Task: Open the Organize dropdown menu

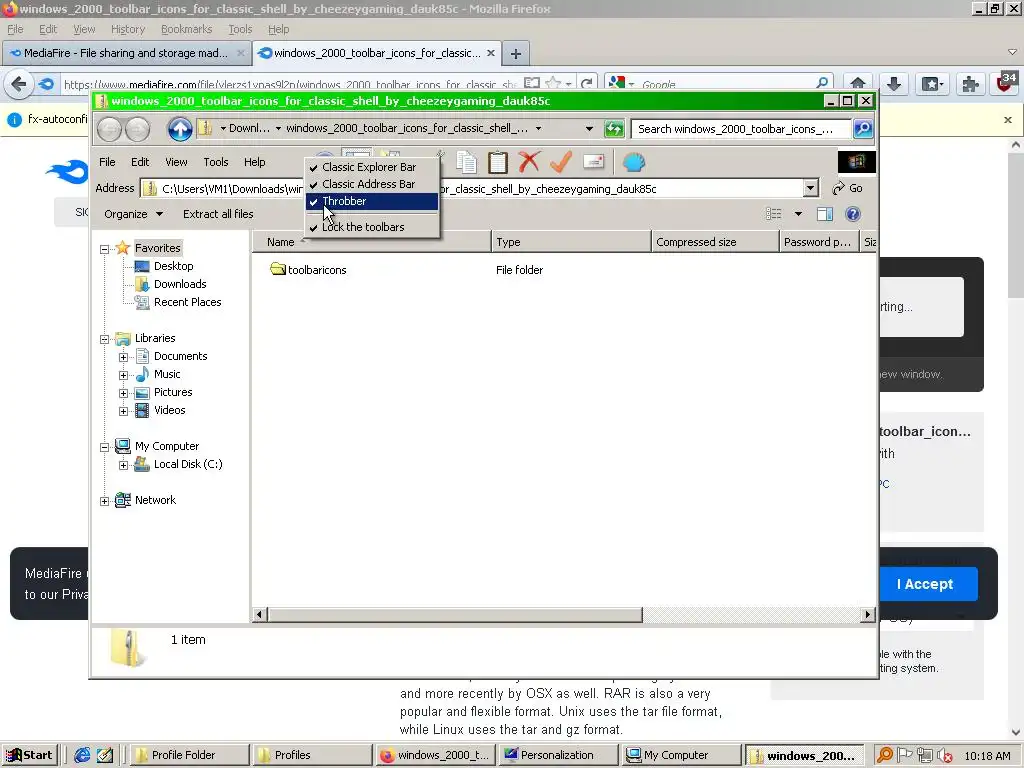Action: click(x=133, y=214)
